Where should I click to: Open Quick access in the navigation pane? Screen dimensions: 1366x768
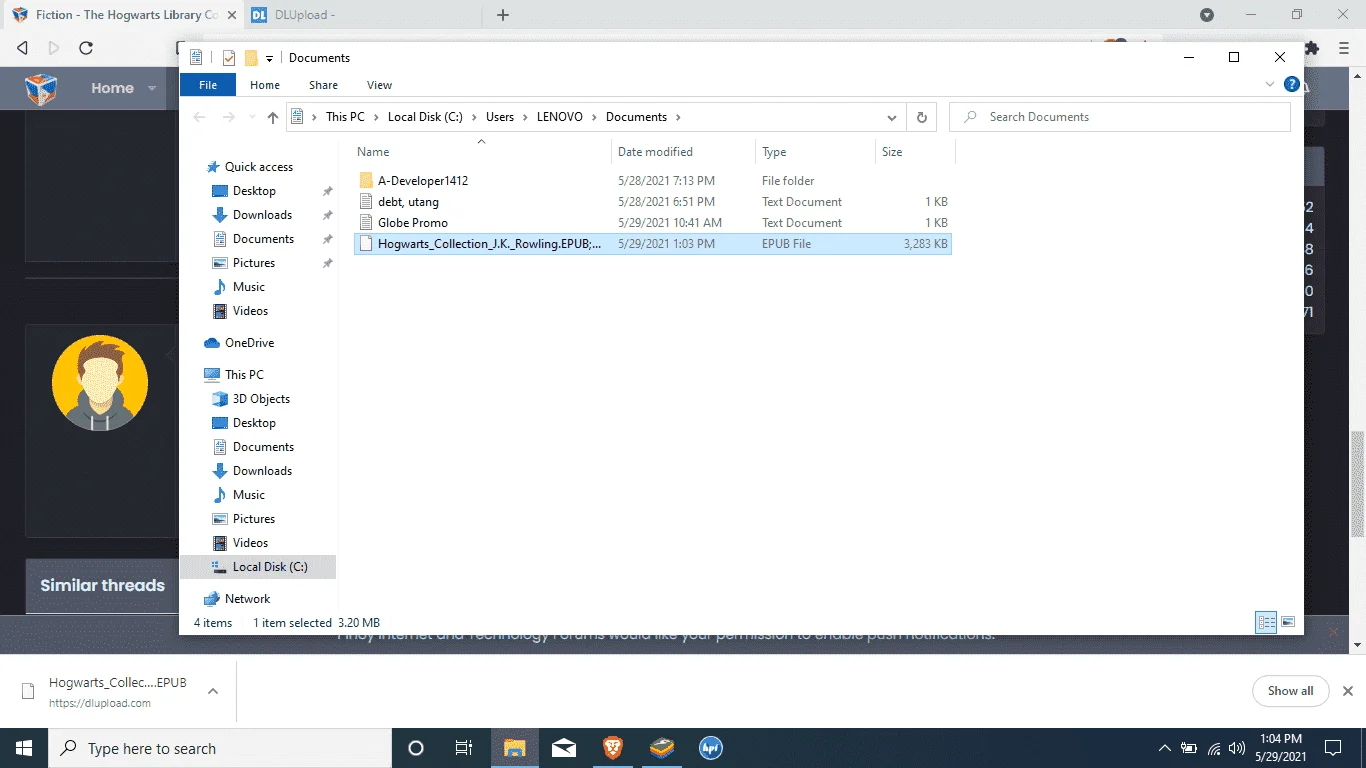point(258,167)
